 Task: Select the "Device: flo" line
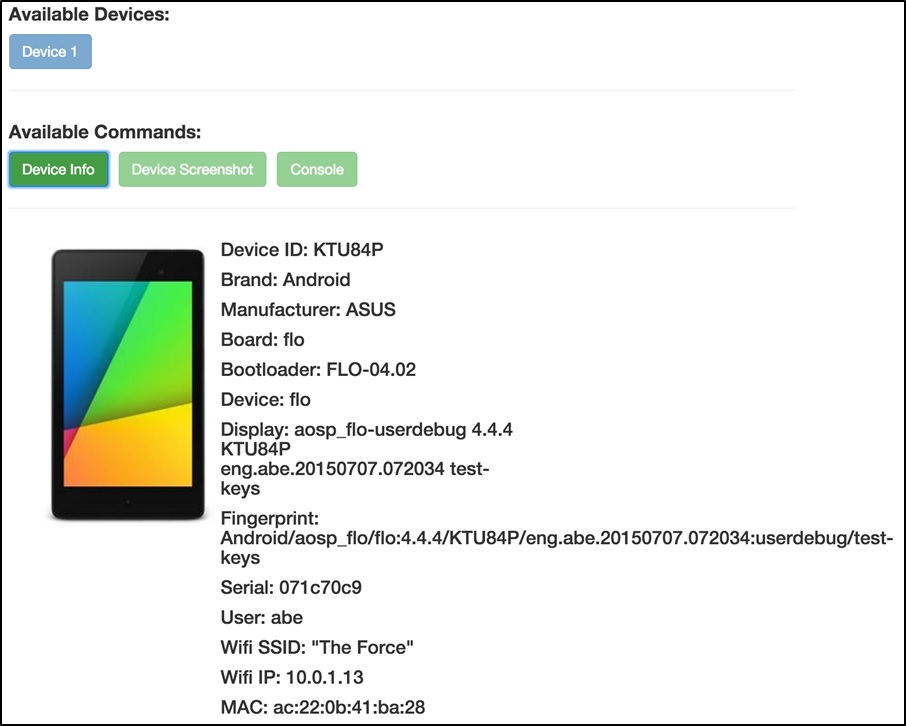click(x=265, y=400)
